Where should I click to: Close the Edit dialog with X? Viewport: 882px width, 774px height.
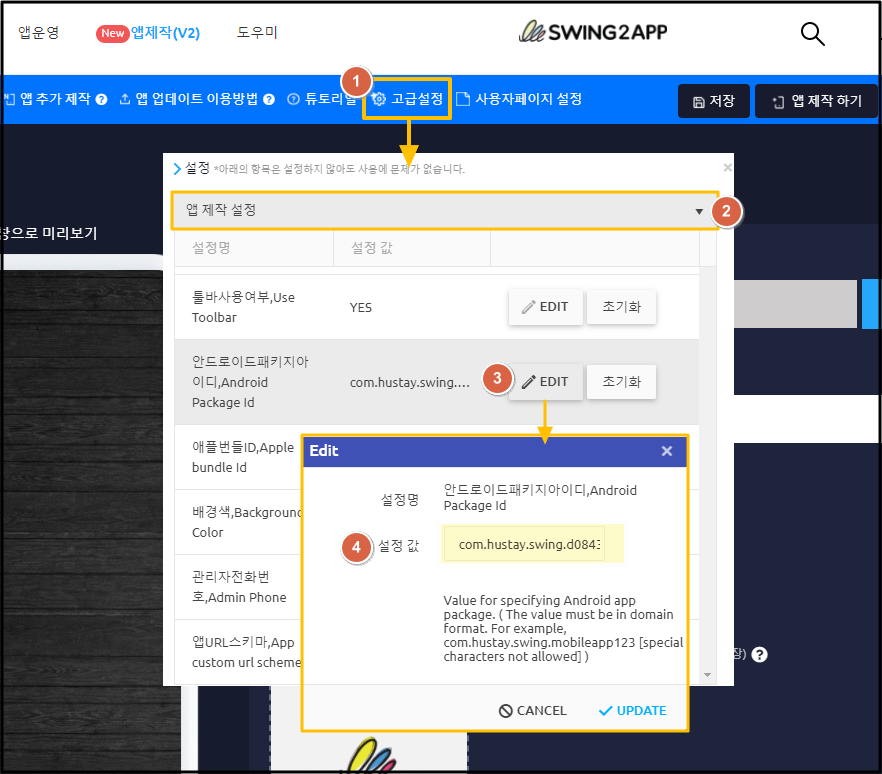pos(667,451)
